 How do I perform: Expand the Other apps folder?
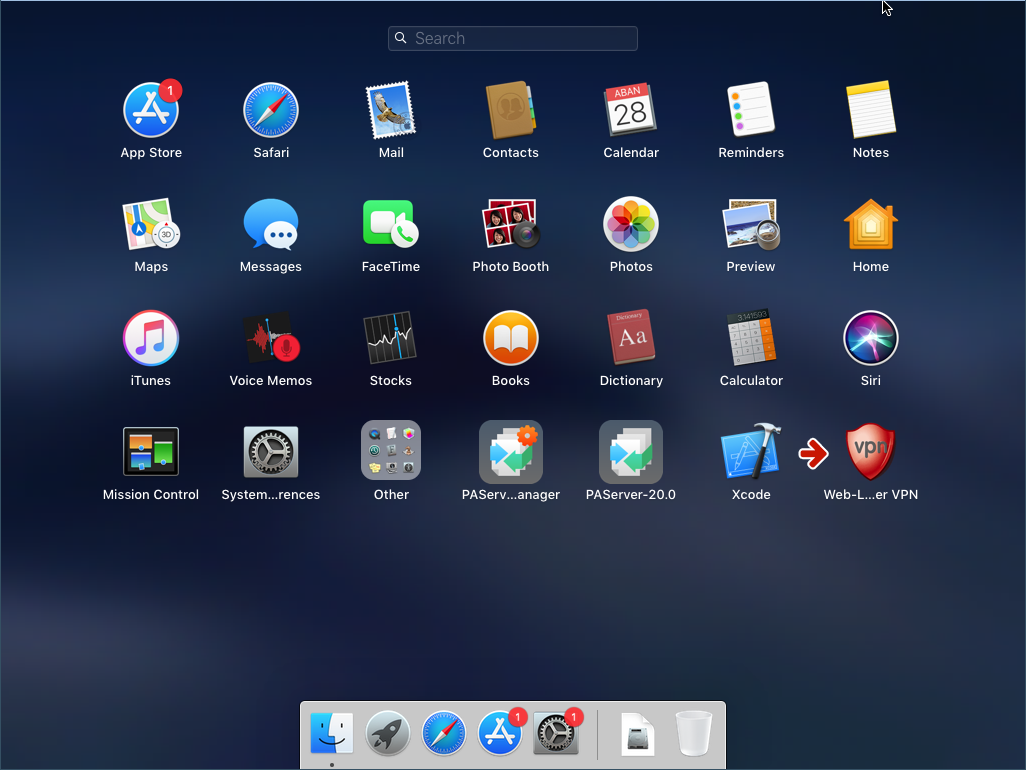391,451
